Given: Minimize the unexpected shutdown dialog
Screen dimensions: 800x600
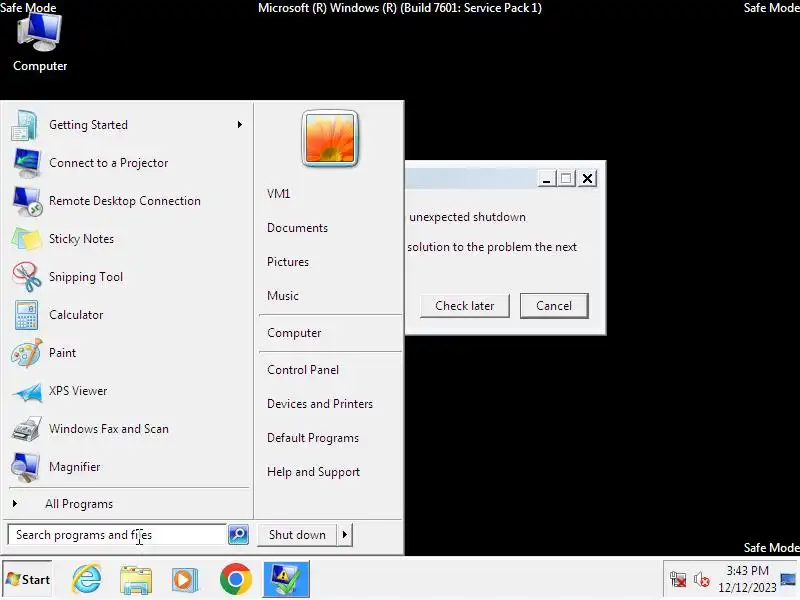Looking at the screenshot, I should 546,179.
